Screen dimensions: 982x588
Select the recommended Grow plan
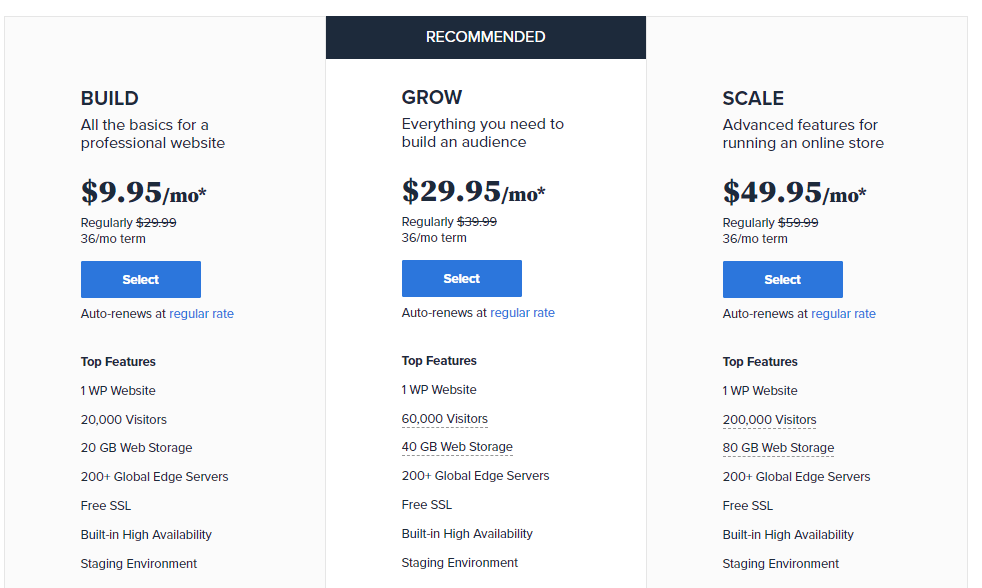click(461, 278)
